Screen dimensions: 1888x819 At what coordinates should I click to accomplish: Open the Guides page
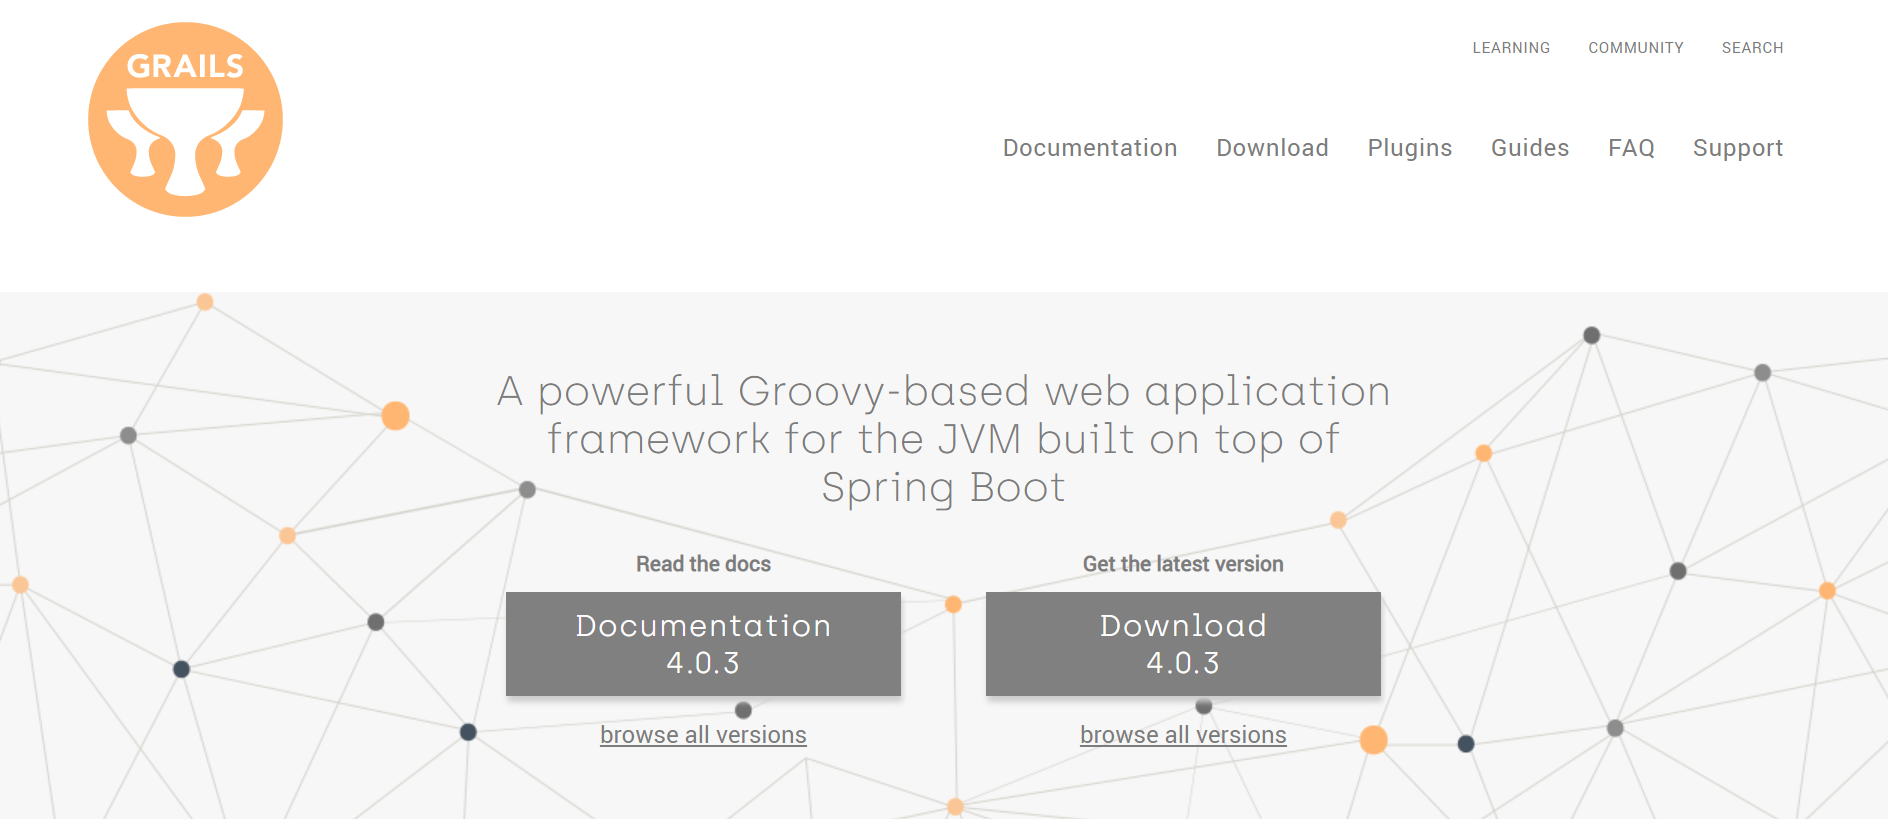pos(1530,148)
